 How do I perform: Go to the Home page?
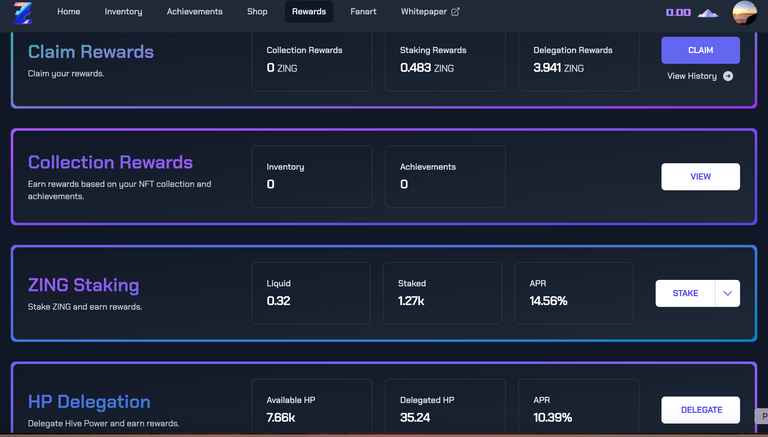(69, 11)
